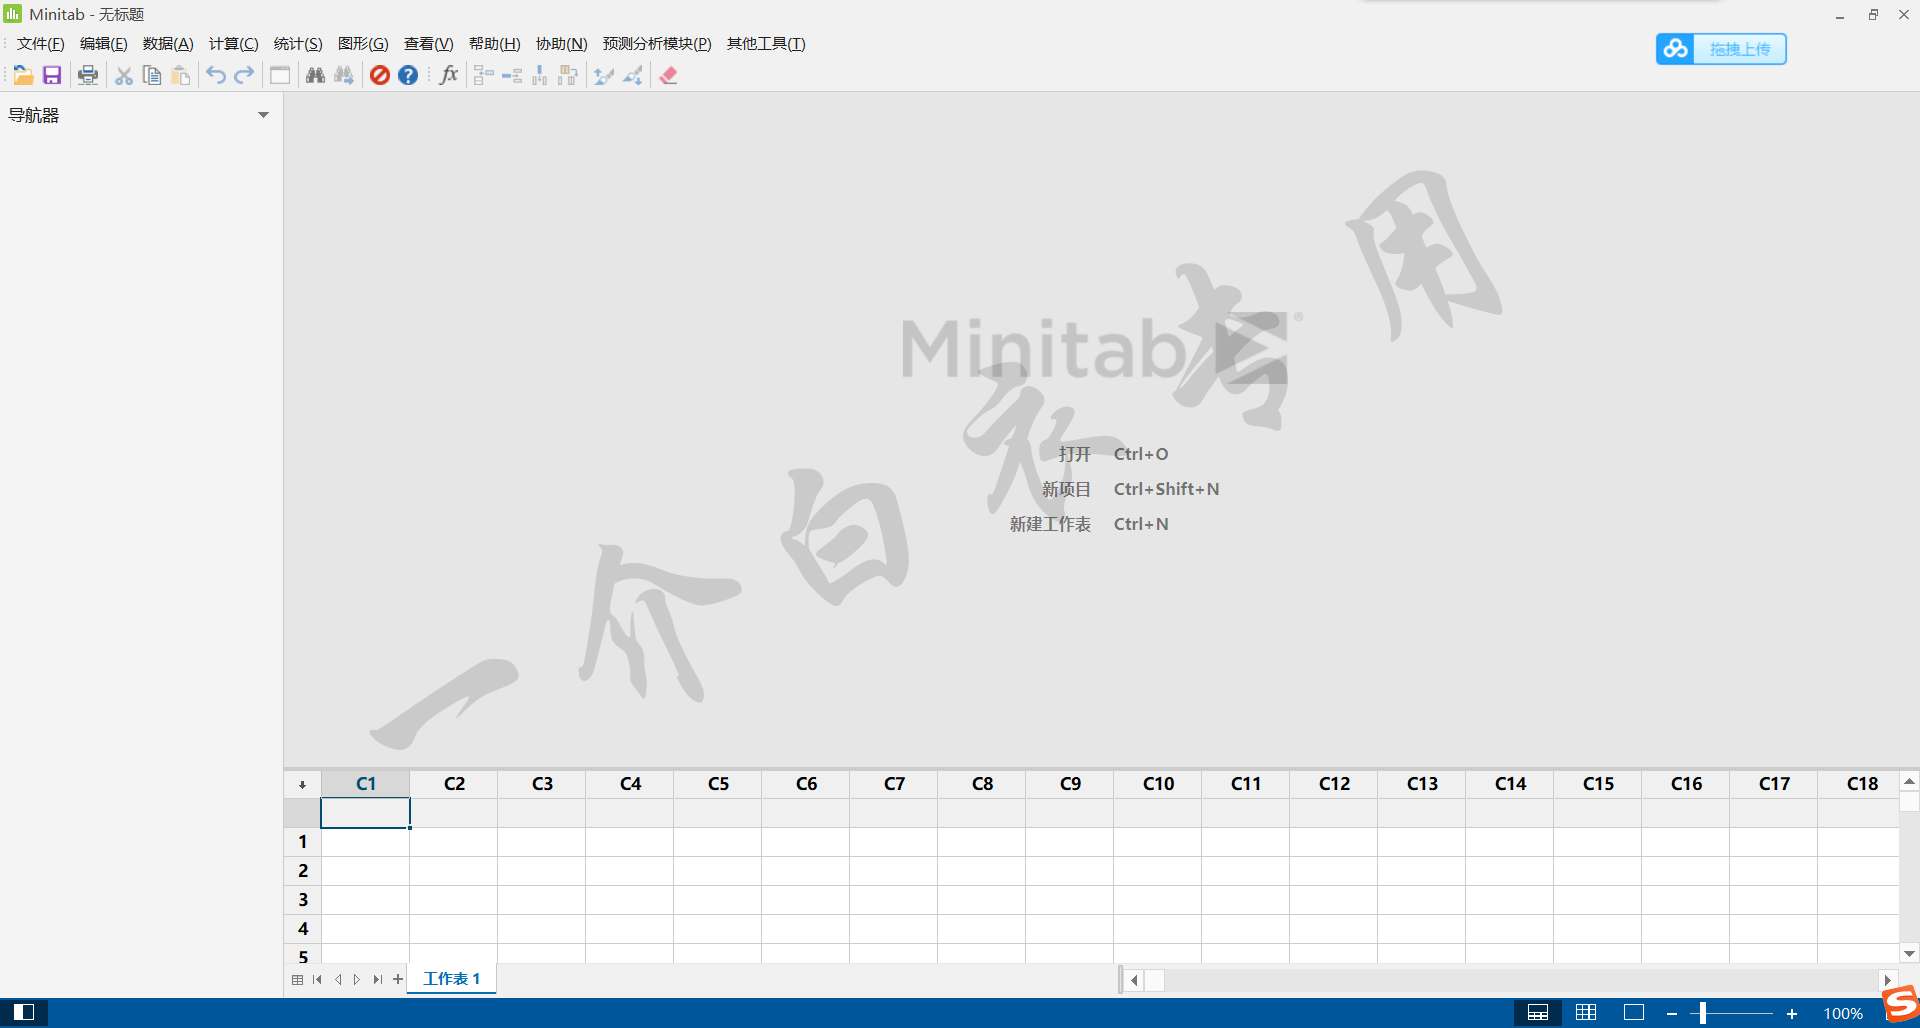Open the 预测分析模块(P) menu

coord(657,44)
